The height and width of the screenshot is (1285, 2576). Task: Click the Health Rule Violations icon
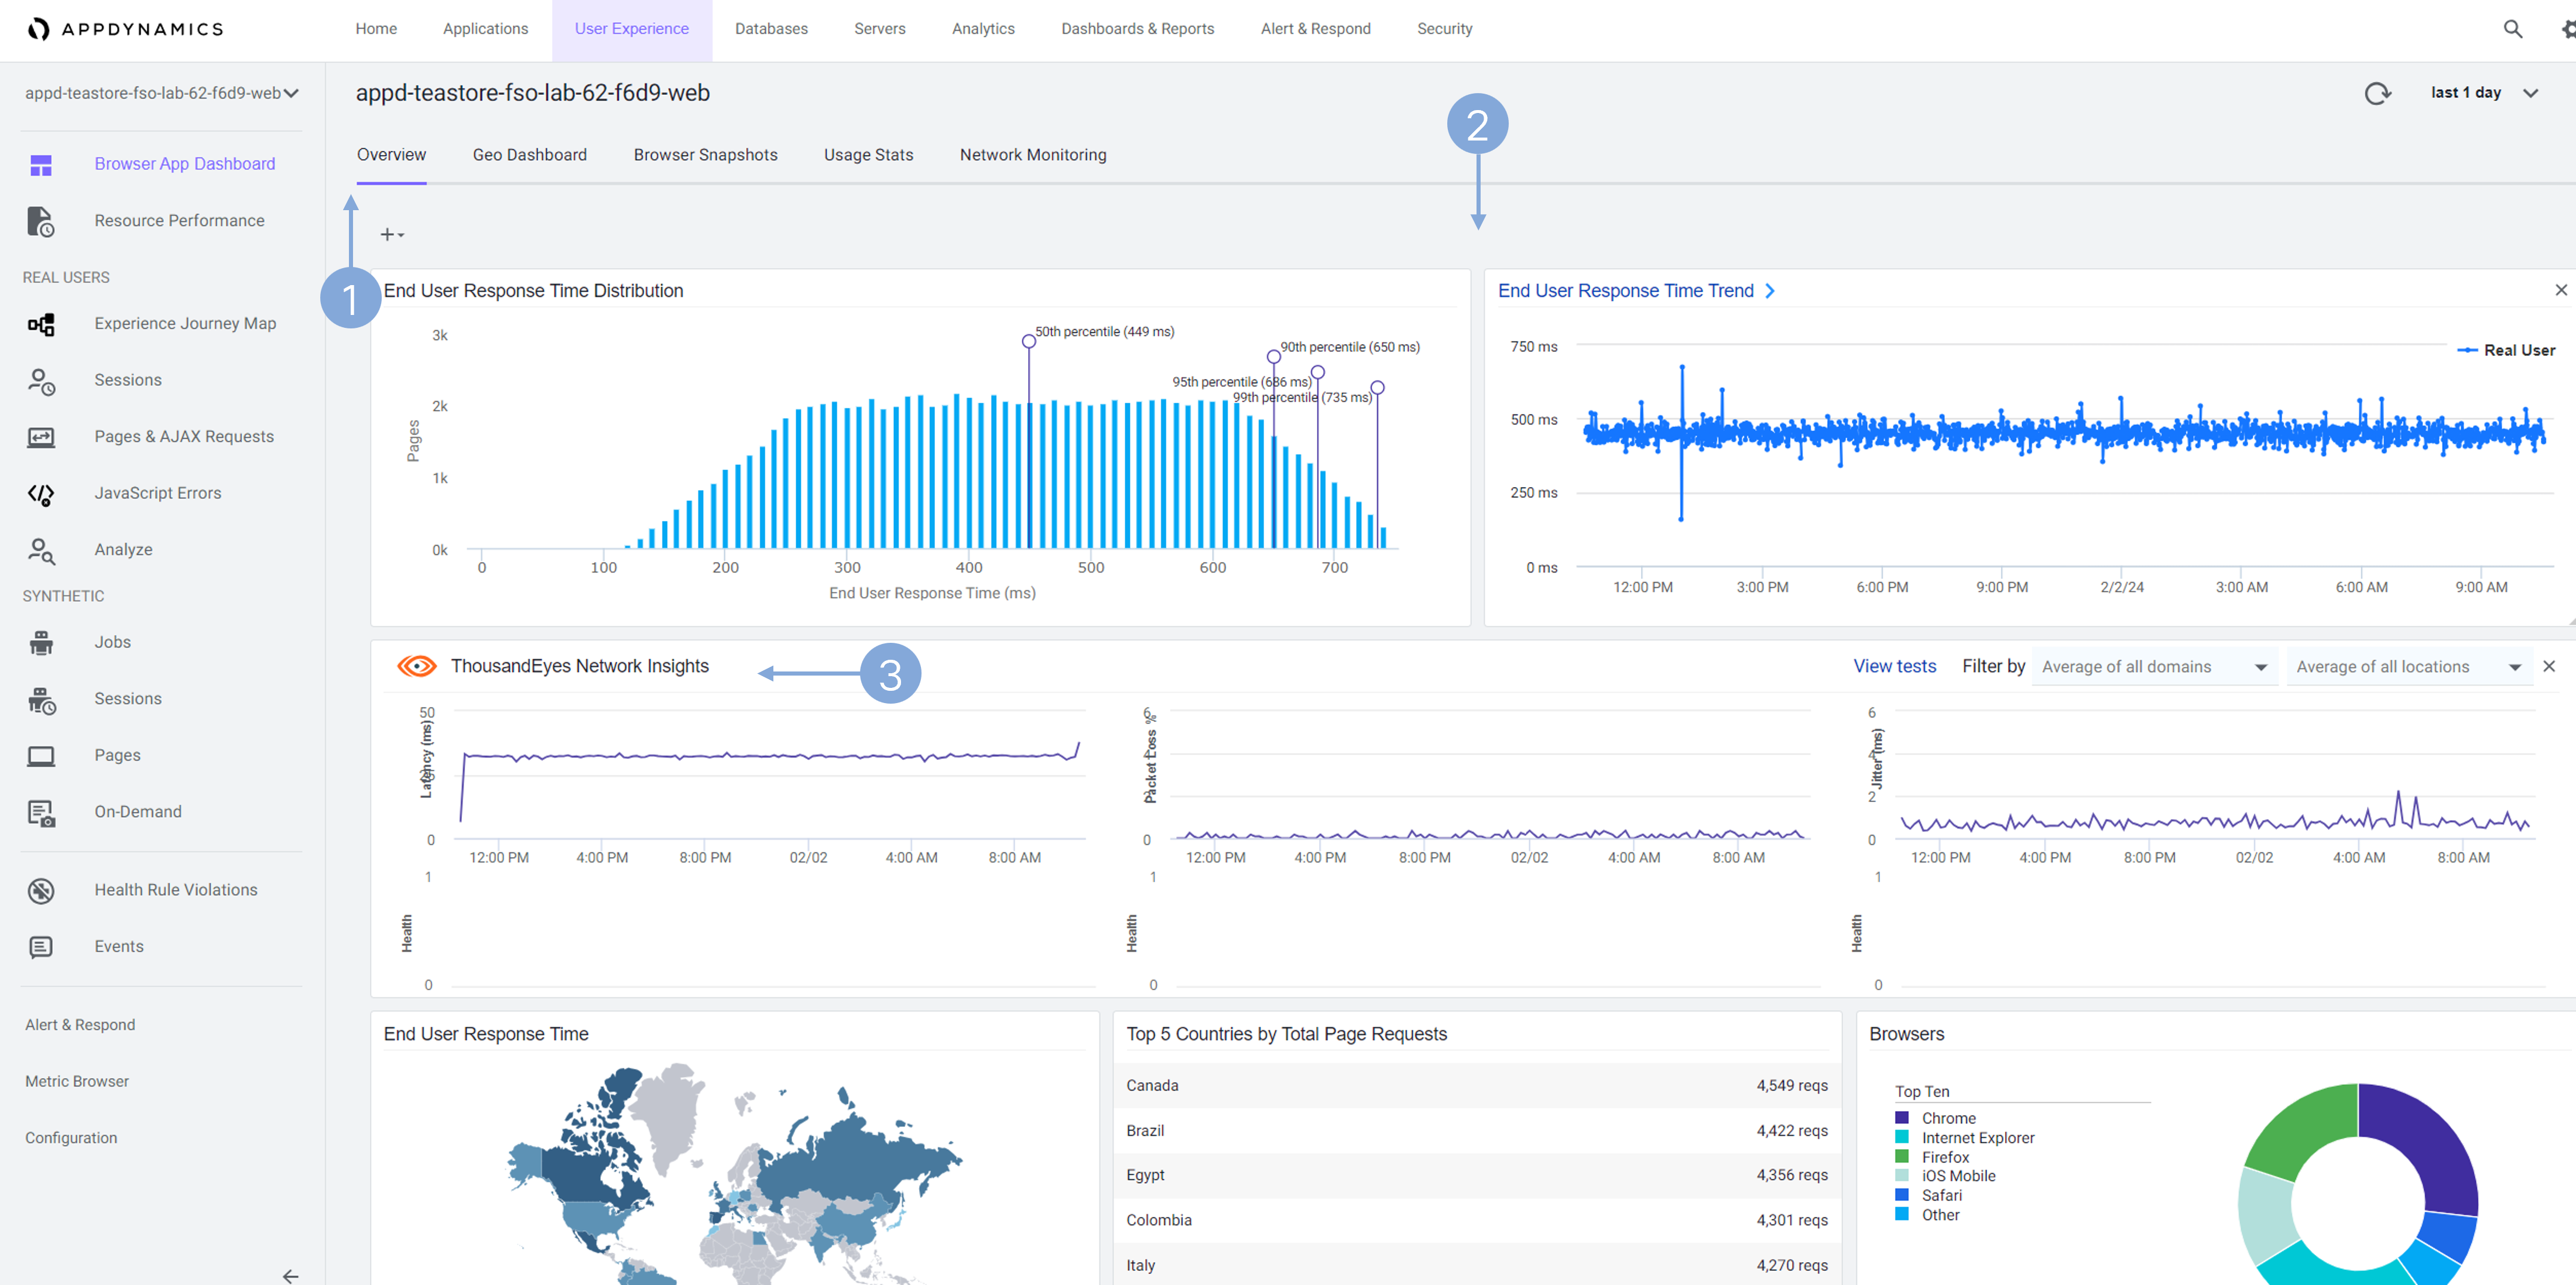tap(41, 890)
